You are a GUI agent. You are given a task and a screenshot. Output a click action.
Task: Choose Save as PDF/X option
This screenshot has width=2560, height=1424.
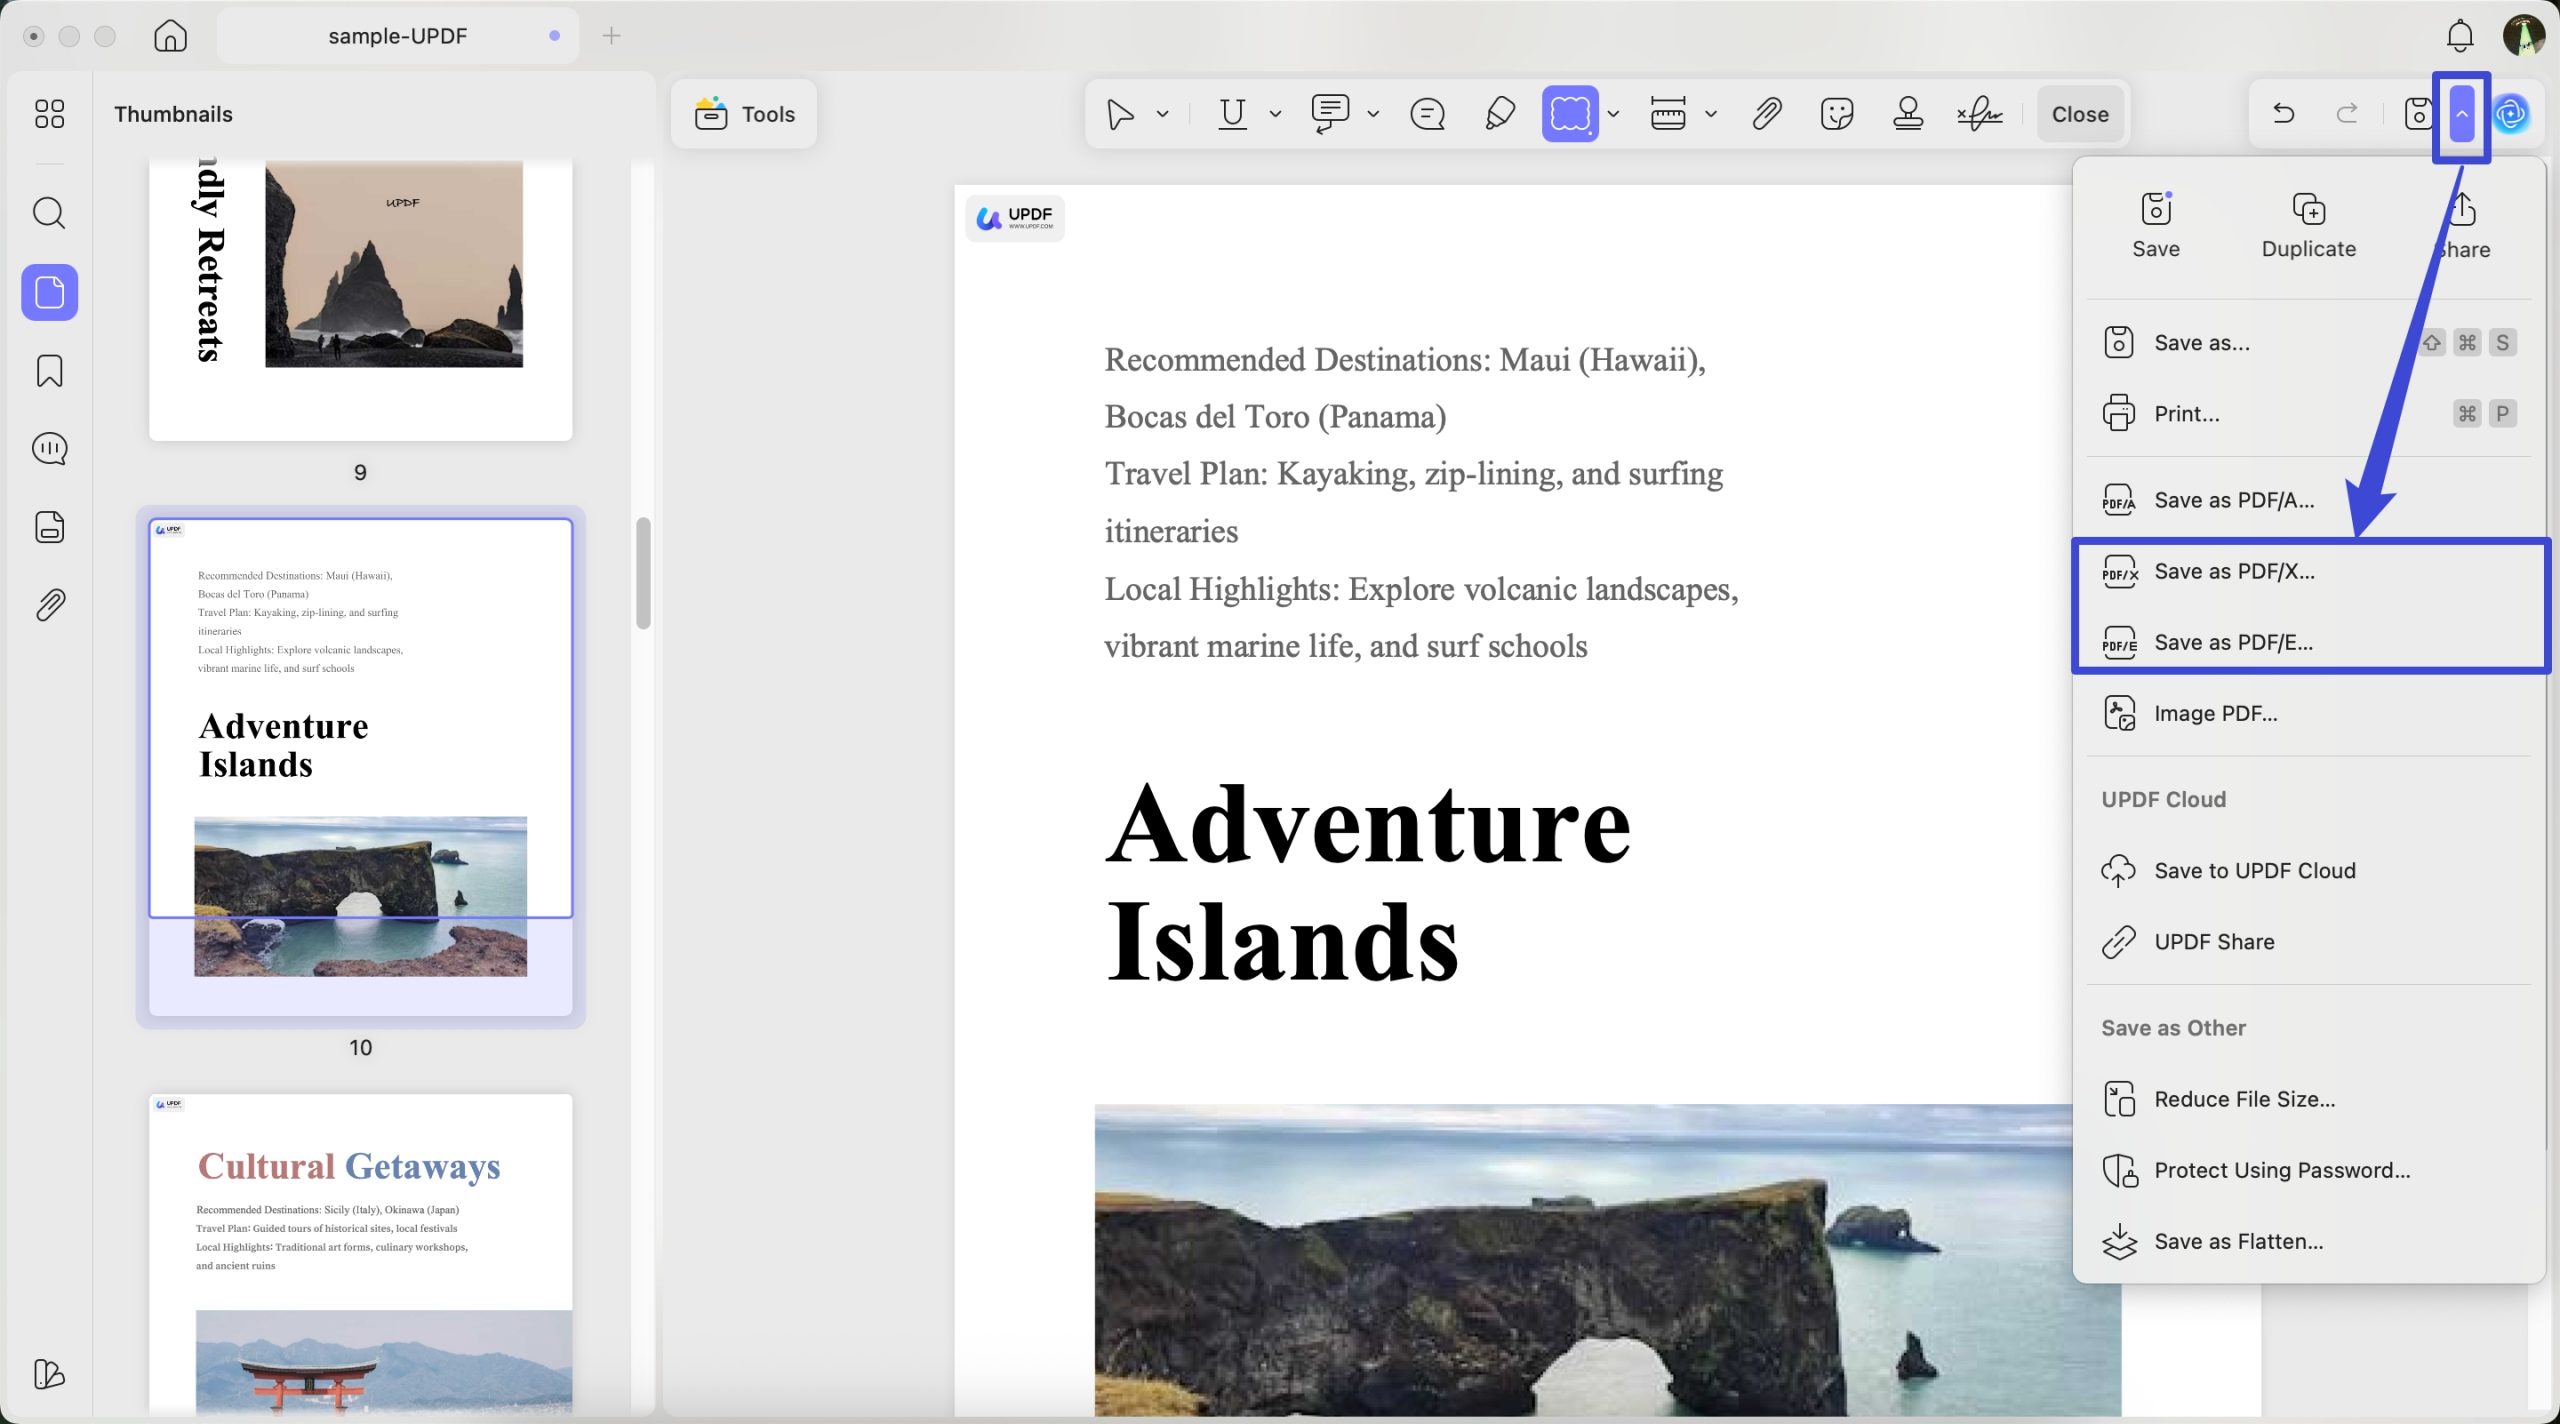[2234, 572]
